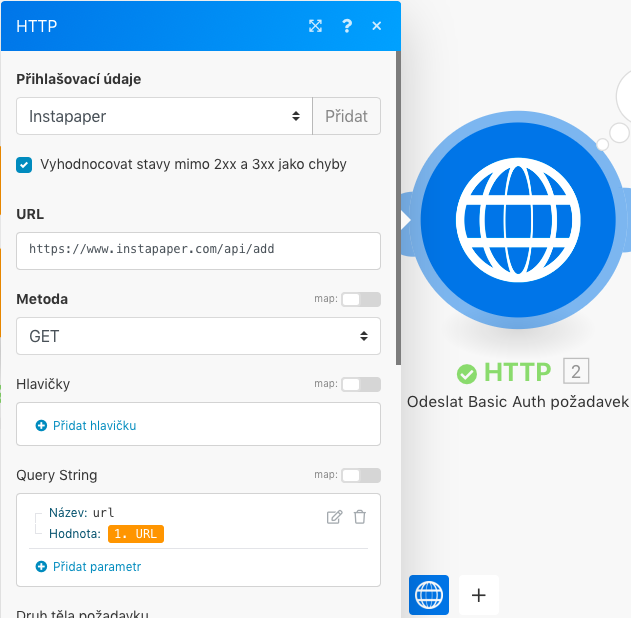
Task: Delete url parameter with trash icon
Action: [x=360, y=517]
